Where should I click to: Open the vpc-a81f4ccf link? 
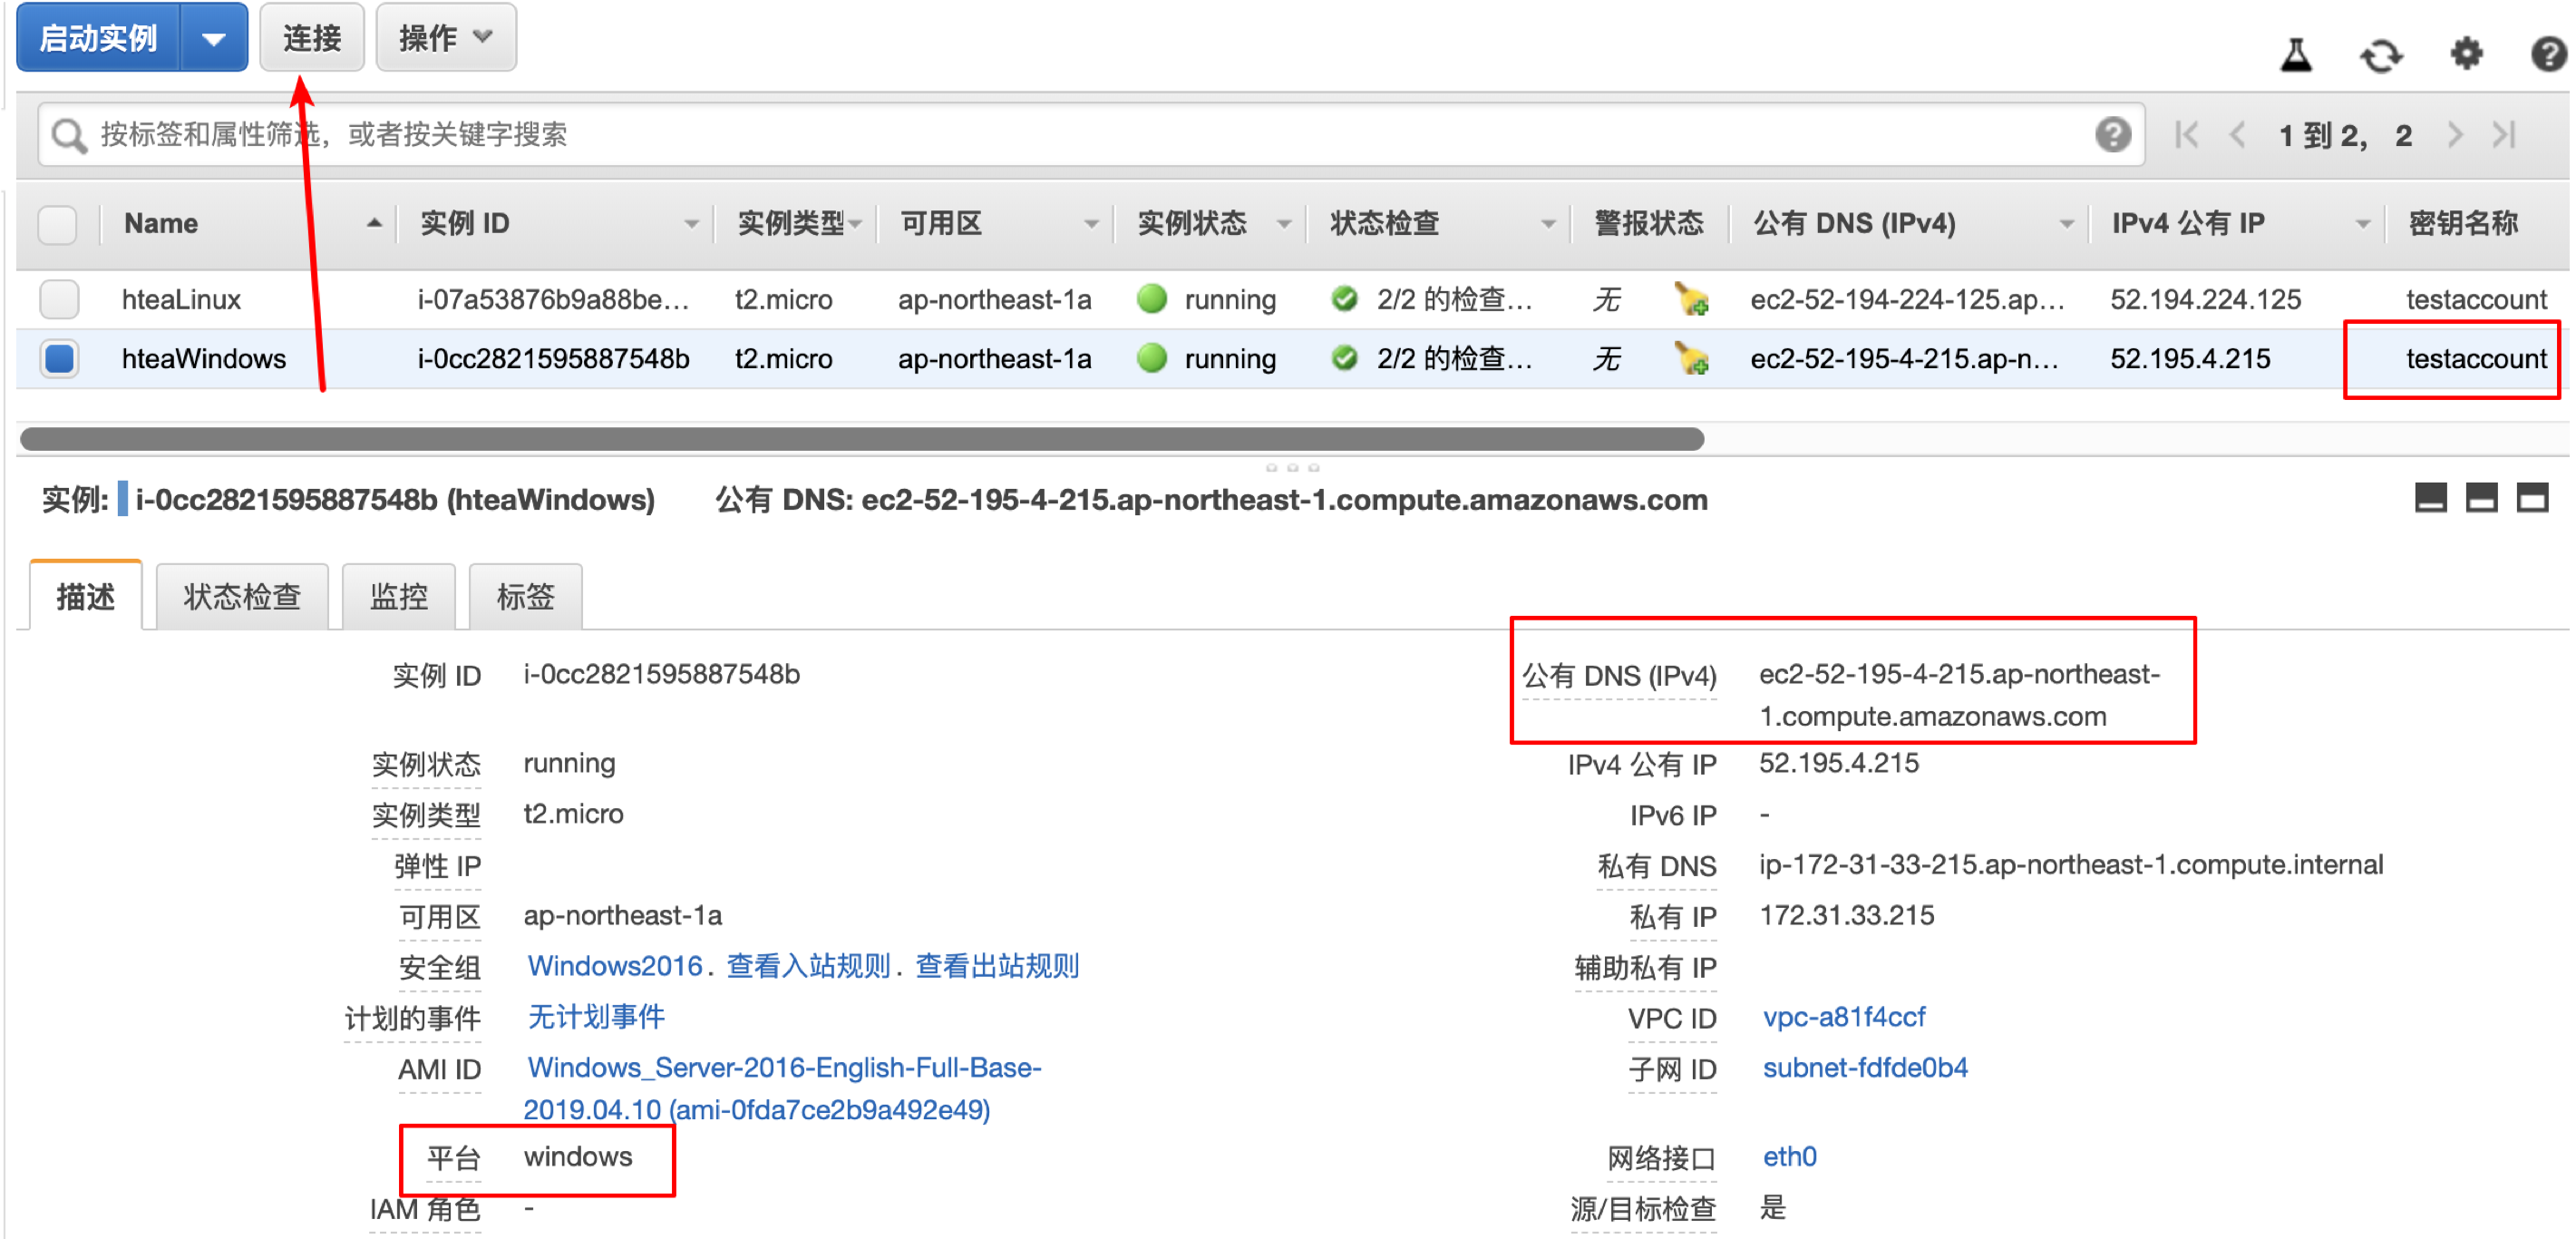1843,1017
